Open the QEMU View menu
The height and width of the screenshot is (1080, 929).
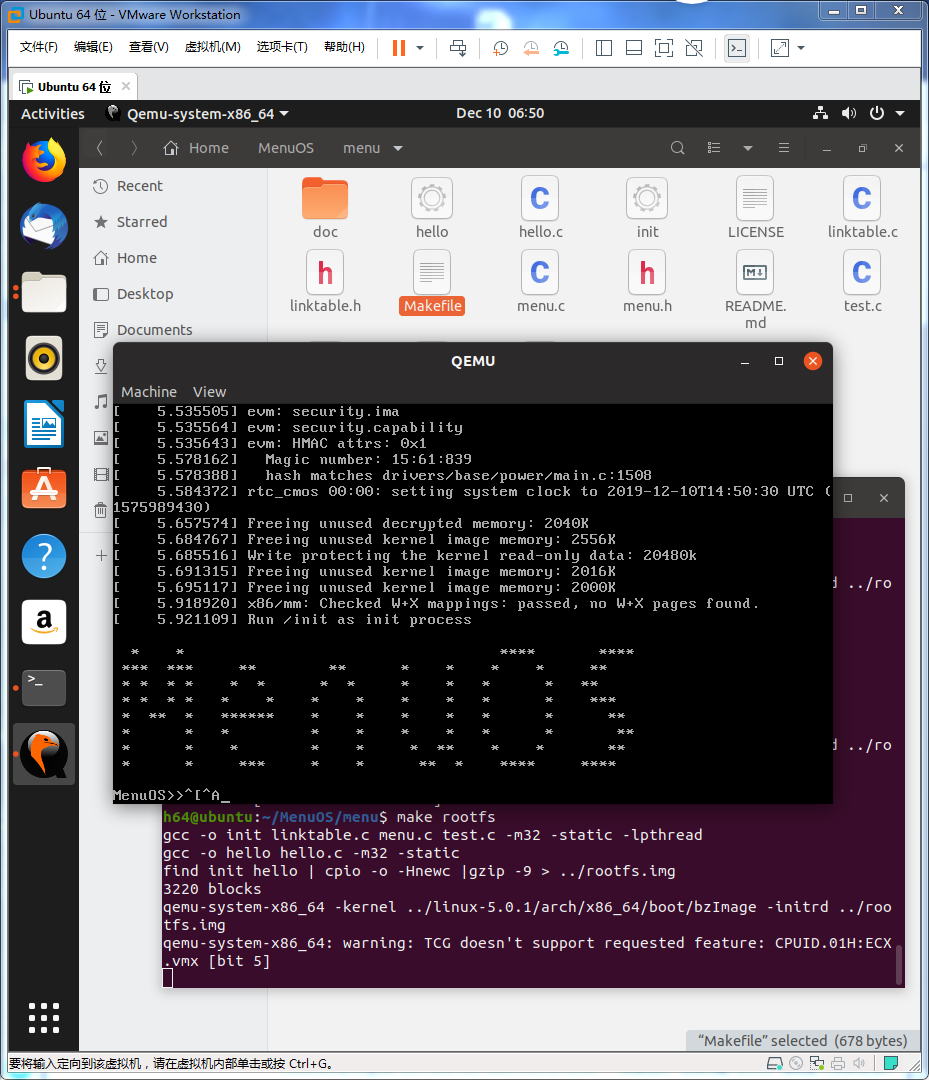[x=209, y=392]
